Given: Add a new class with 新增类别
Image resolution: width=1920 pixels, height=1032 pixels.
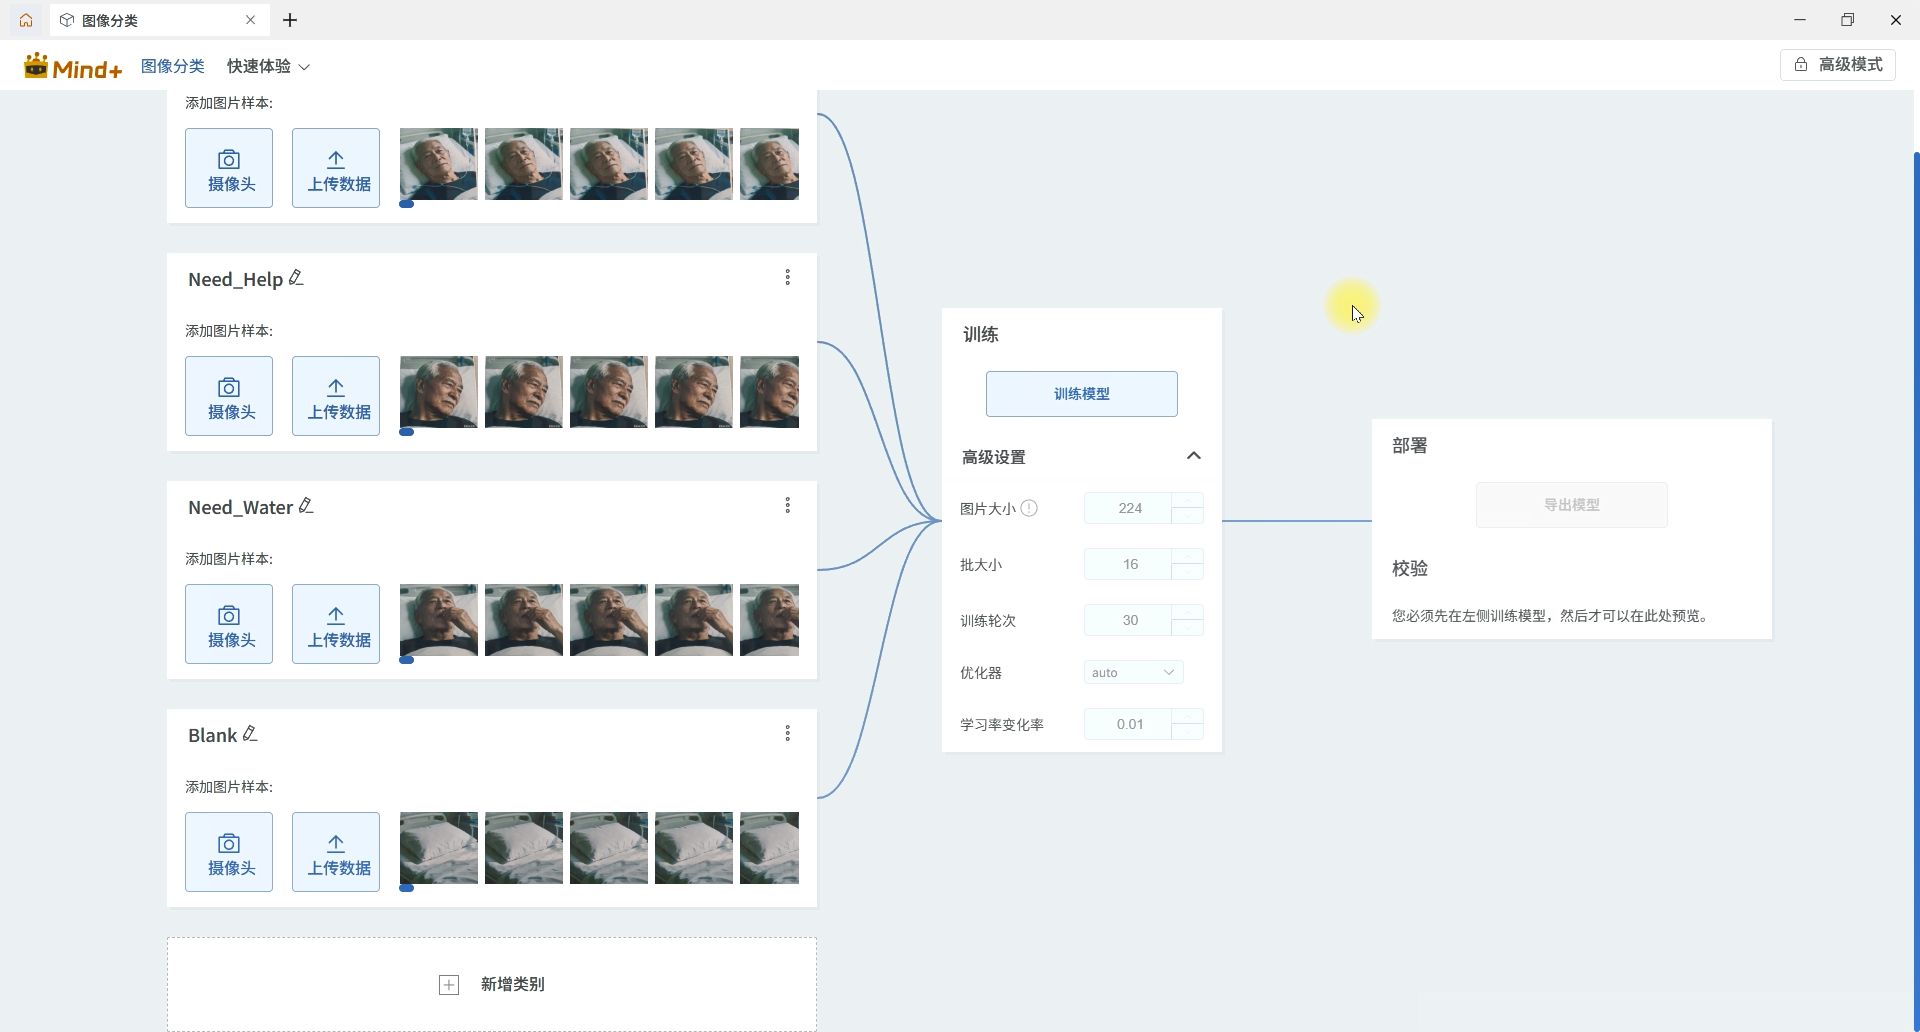Looking at the screenshot, I should point(492,984).
